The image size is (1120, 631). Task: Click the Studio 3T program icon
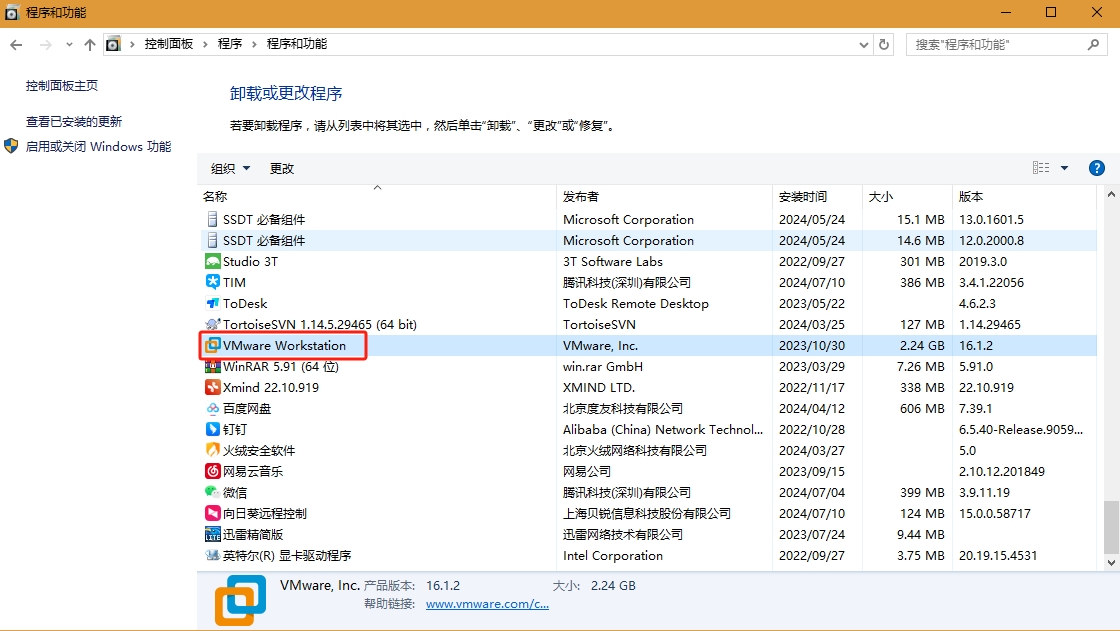212,262
